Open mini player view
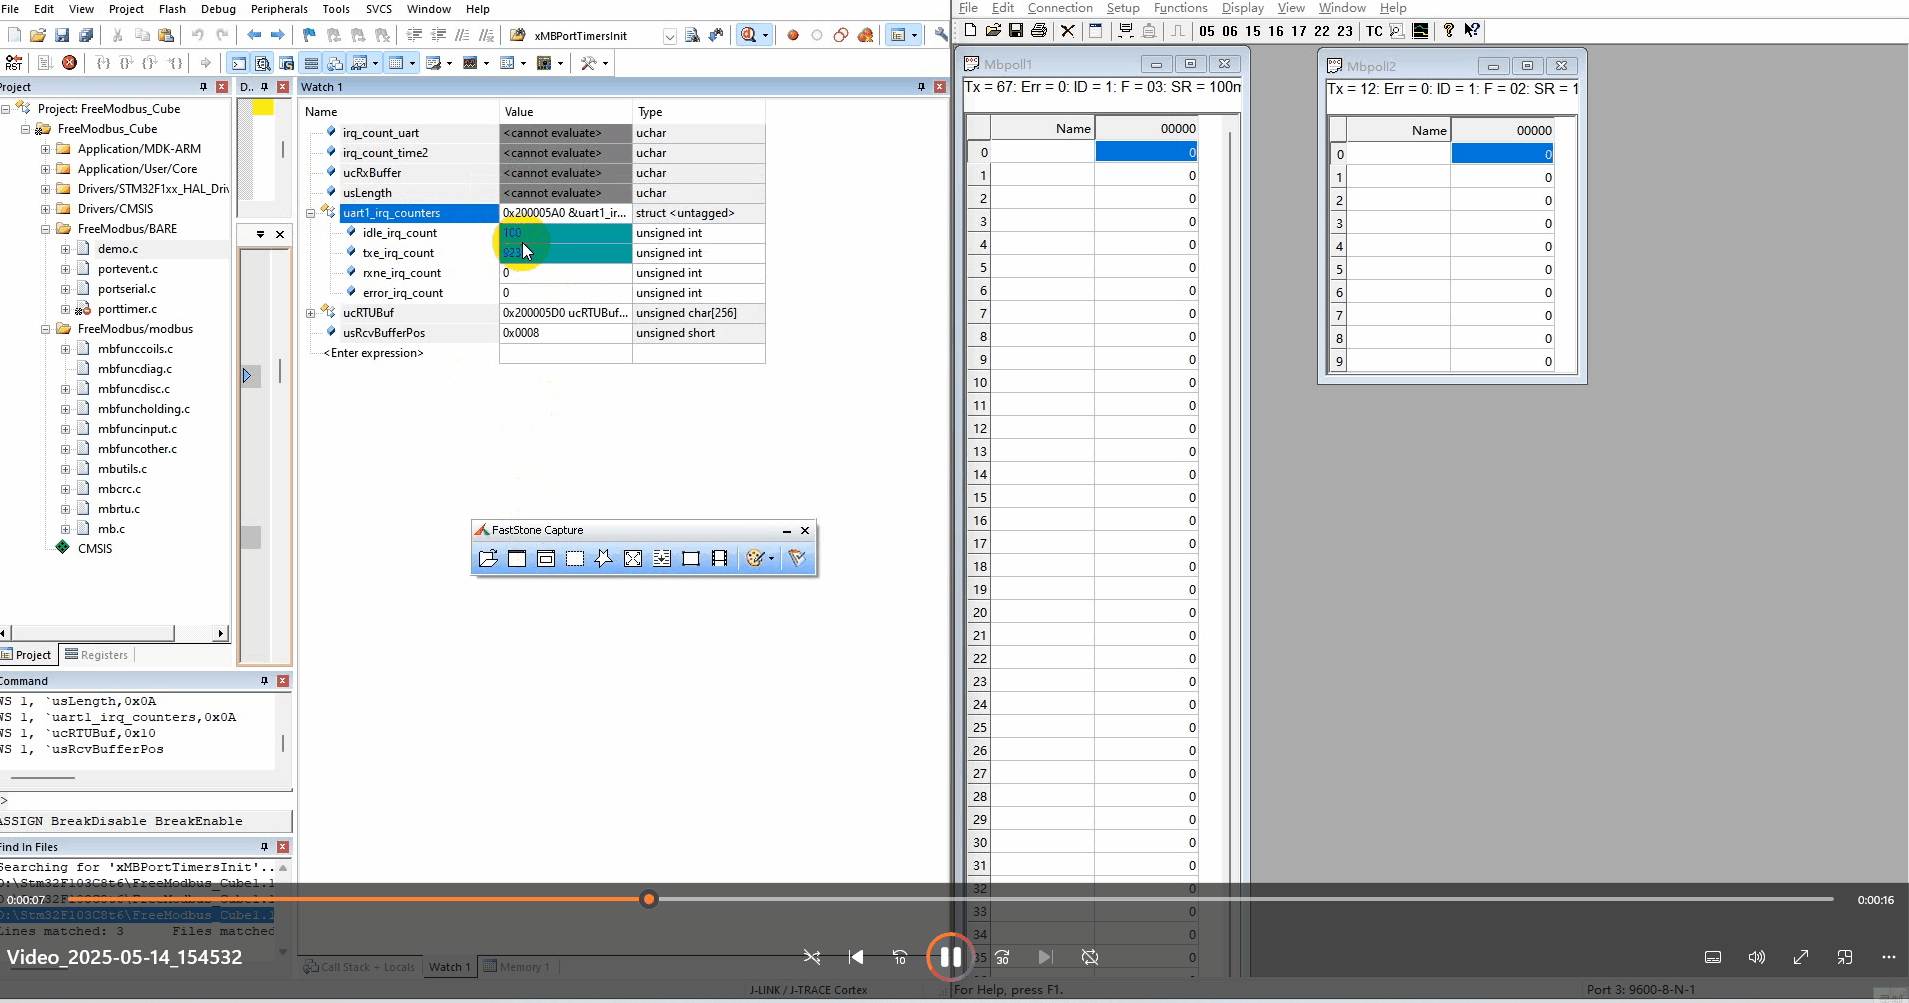1909x1003 pixels. [x=1845, y=957]
